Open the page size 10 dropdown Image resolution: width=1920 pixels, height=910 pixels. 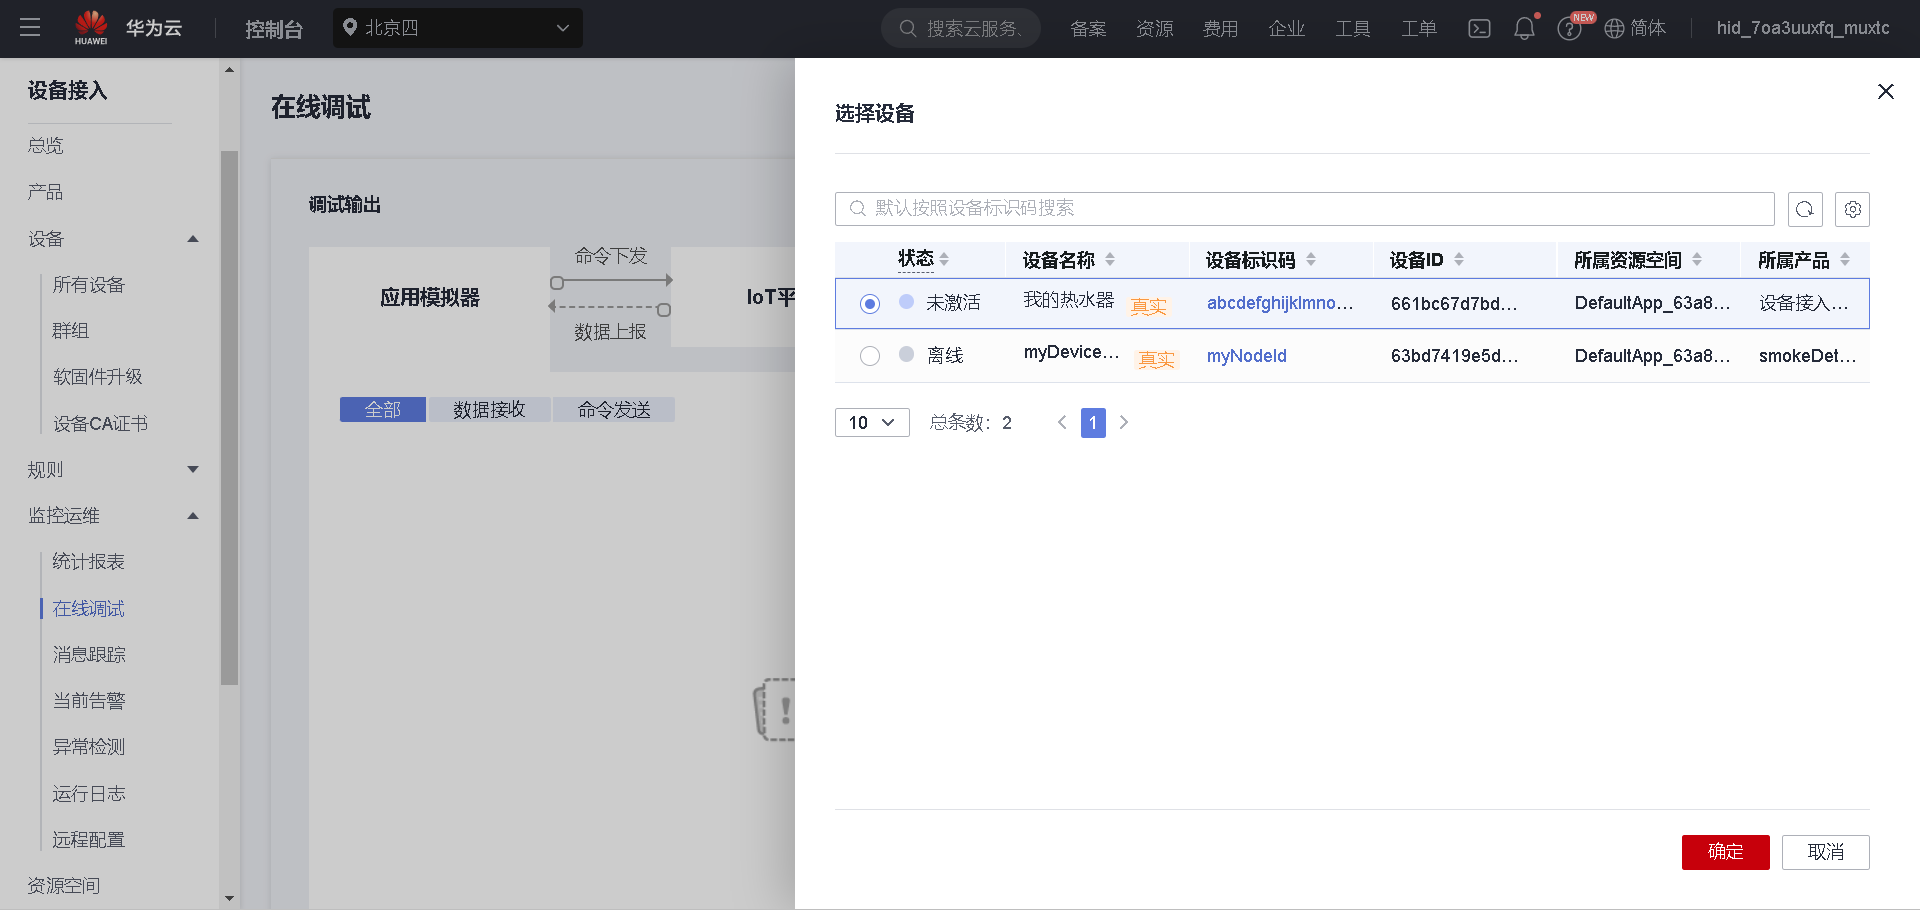click(872, 422)
